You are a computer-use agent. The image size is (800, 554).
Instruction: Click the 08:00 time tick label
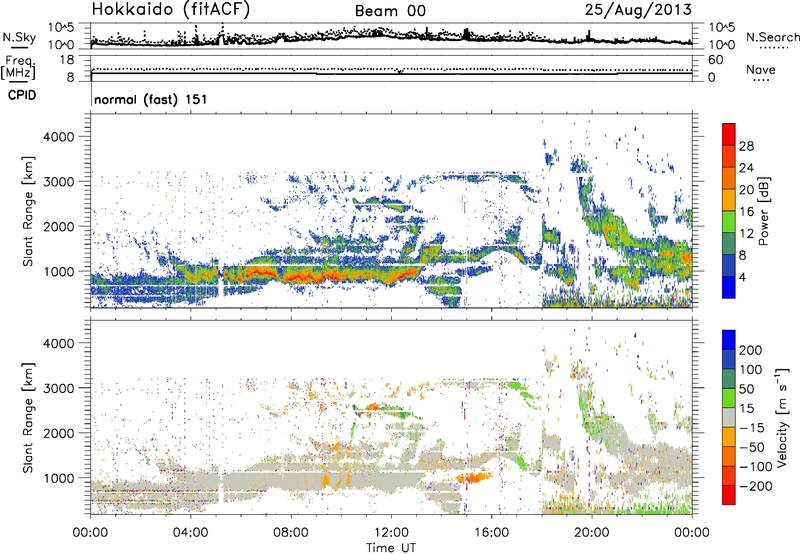290,533
